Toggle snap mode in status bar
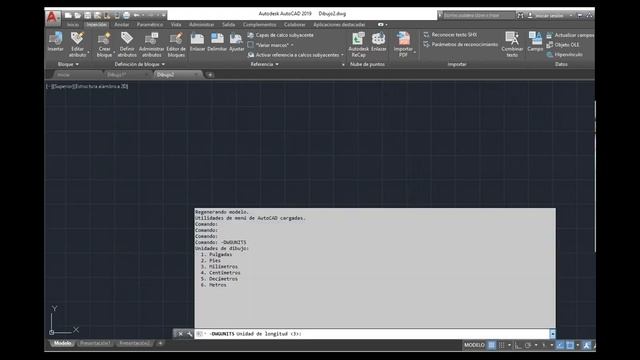Screen dimensions: 640x360 coord(502,345)
